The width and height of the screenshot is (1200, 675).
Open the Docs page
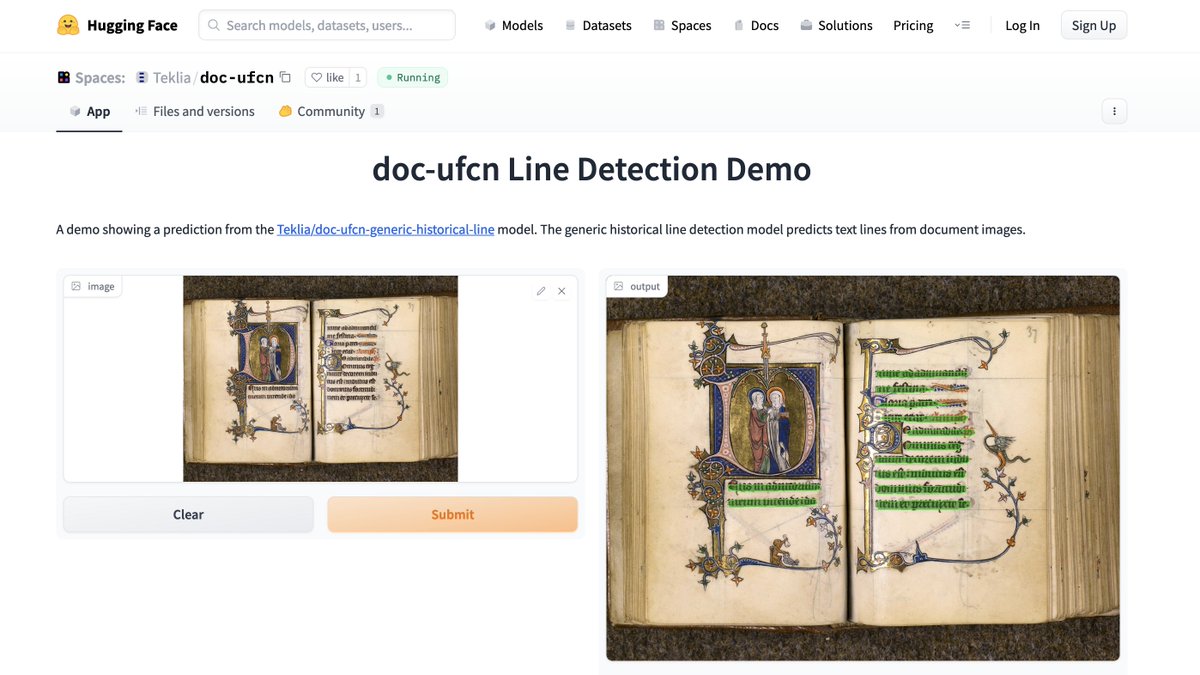pyautogui.click(x=755, y=25)
